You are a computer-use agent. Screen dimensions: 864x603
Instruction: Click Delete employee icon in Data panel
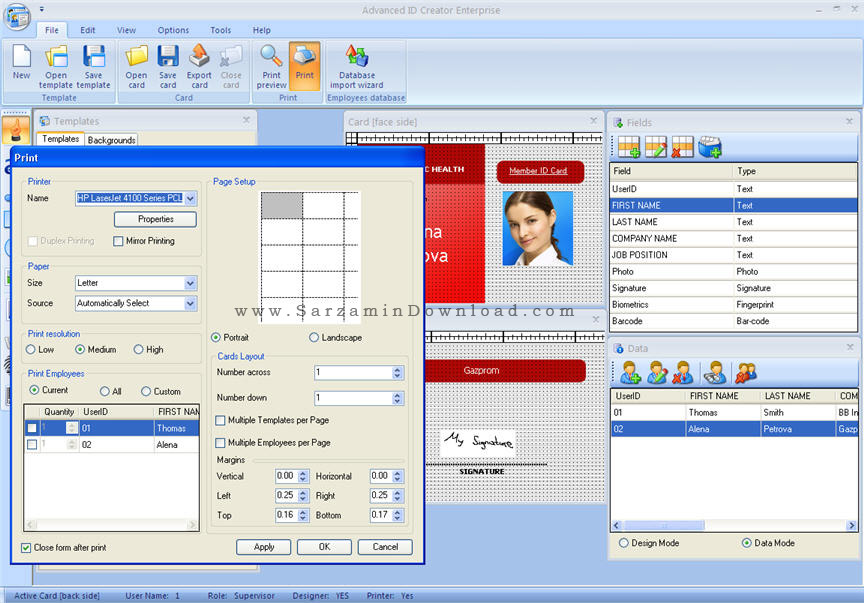pyautogui.click(x=683, y=373)
